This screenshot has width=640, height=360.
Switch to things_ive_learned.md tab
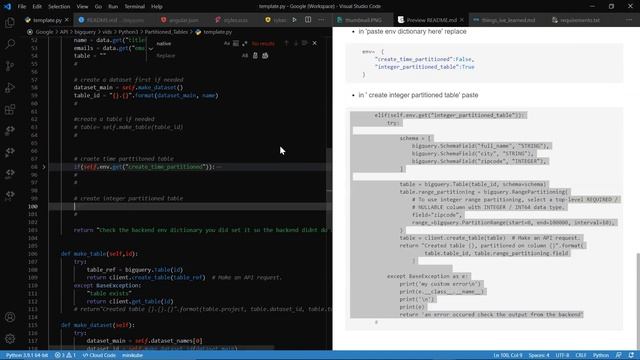coord(508,20)
